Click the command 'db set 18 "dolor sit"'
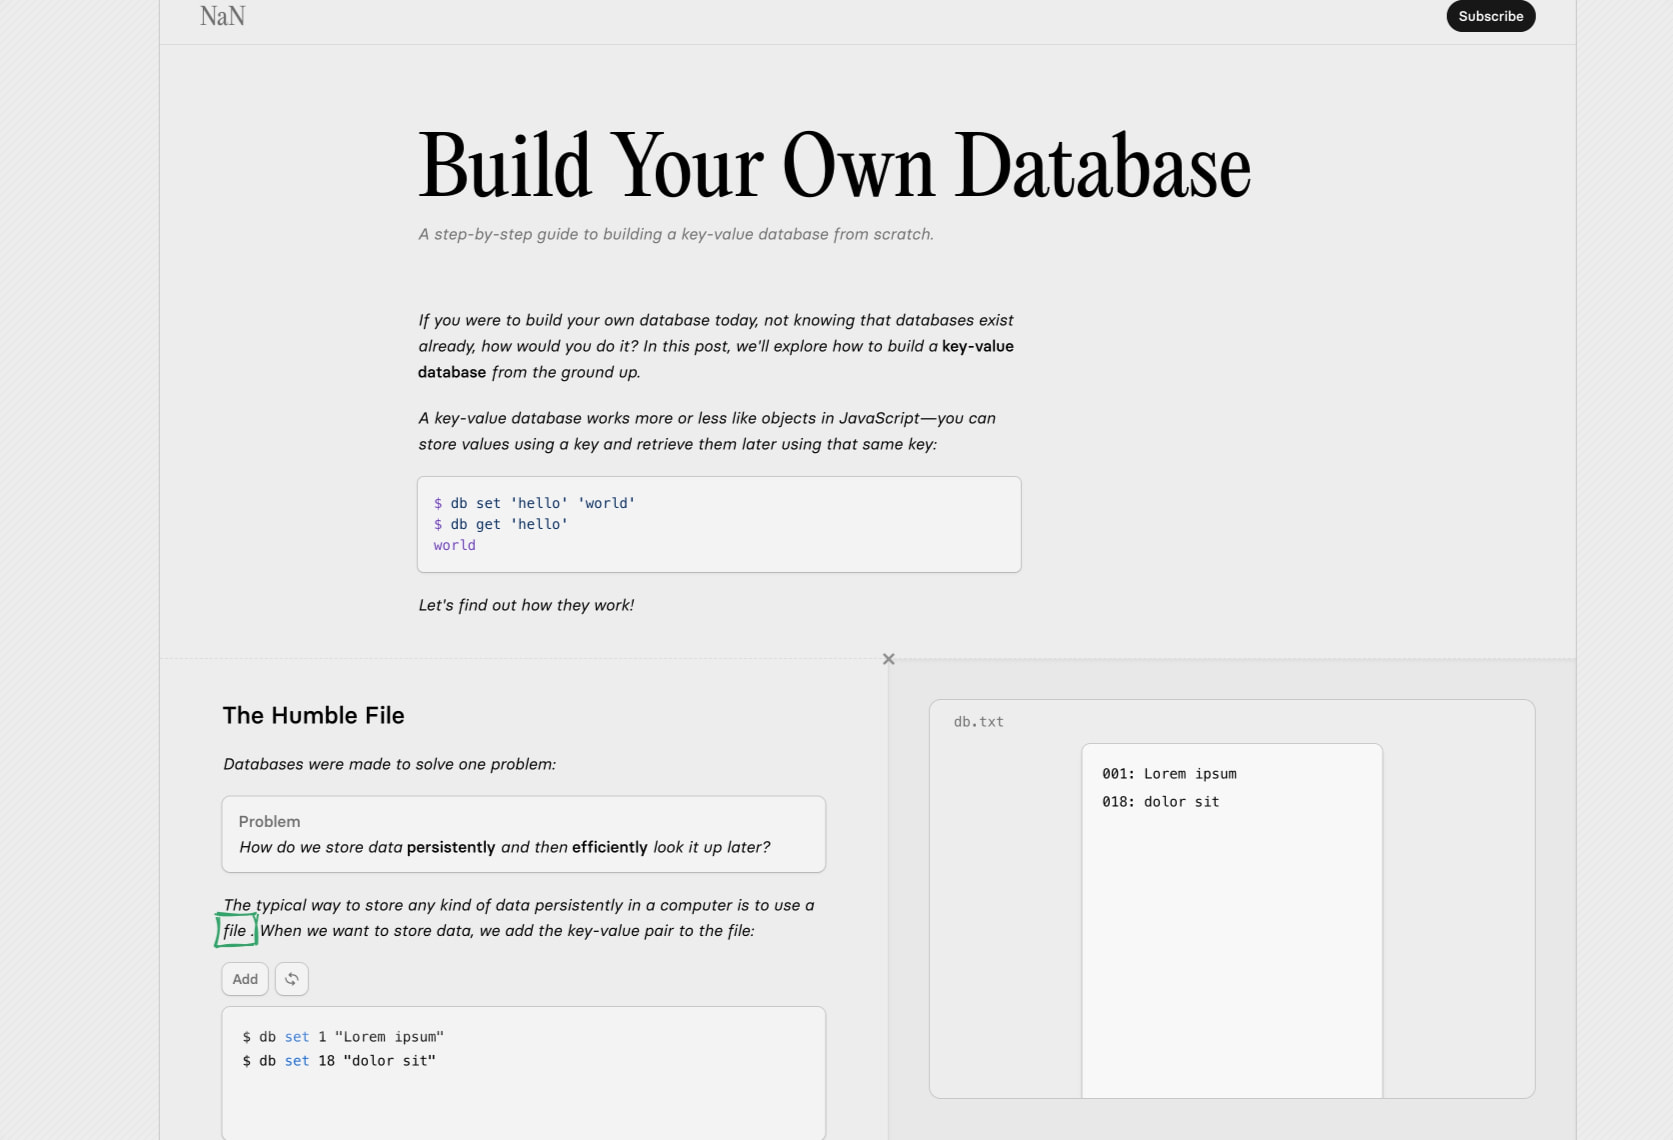Screen dimensions: 1673x1140 339,1061
